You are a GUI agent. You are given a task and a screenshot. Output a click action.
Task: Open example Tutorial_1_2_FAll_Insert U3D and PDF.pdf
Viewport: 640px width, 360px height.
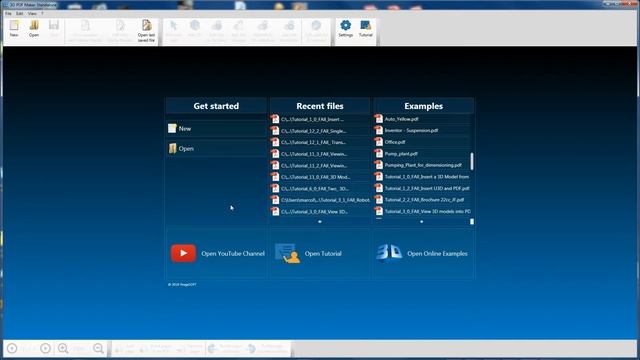click(422, 188)
